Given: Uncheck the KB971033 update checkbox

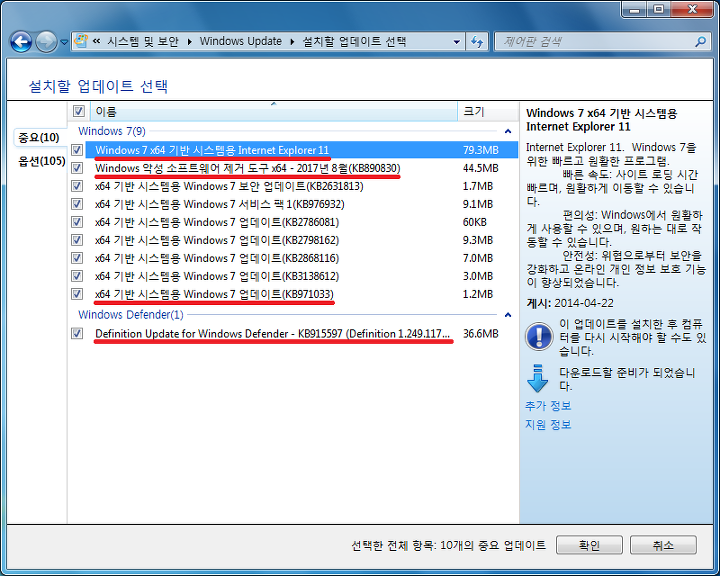Looking at the screenshot, I should coord(77,294).
